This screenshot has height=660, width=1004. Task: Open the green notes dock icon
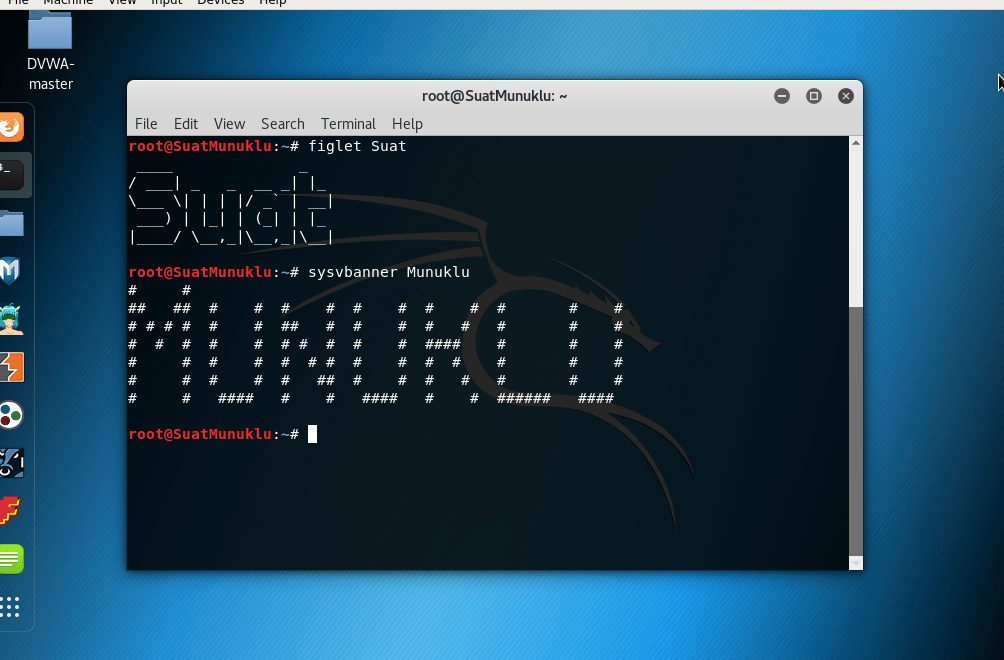[x=12, y=559]
